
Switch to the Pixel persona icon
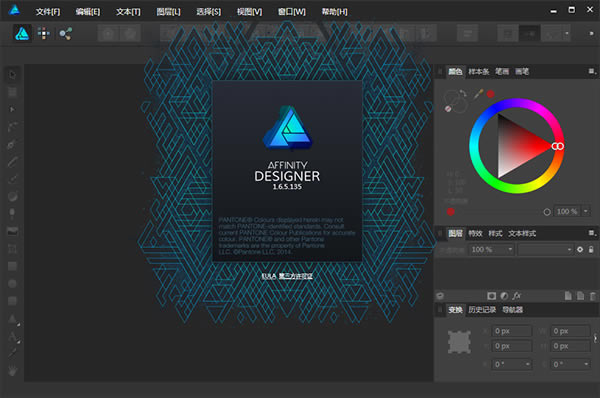[44, 34]
